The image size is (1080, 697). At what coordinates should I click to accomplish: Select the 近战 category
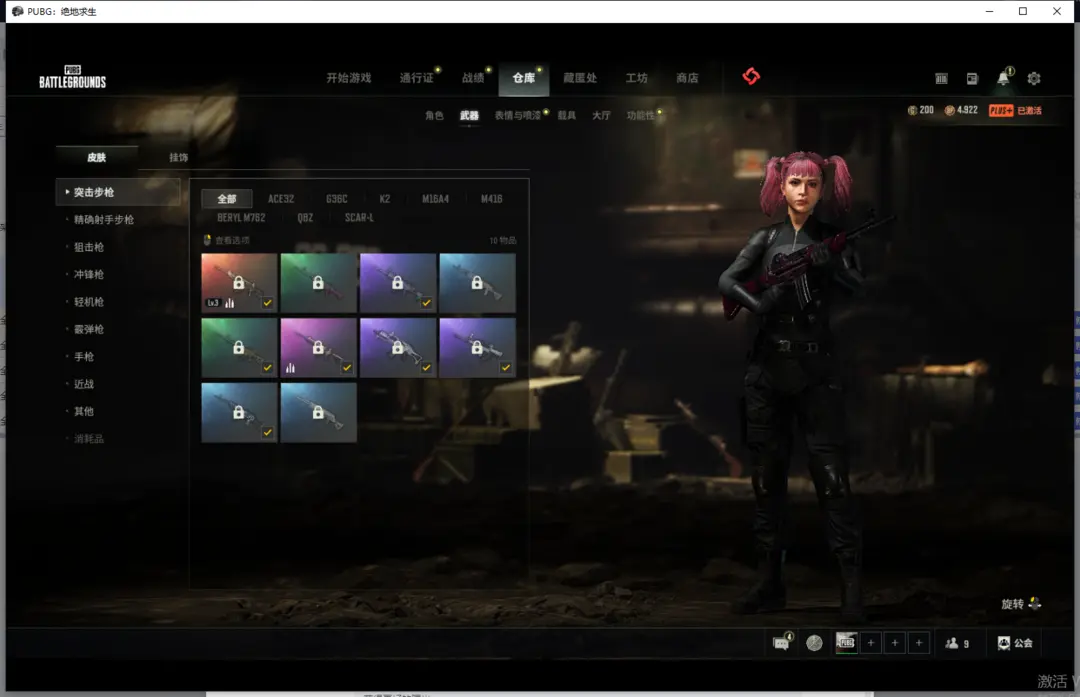(83, 384)
